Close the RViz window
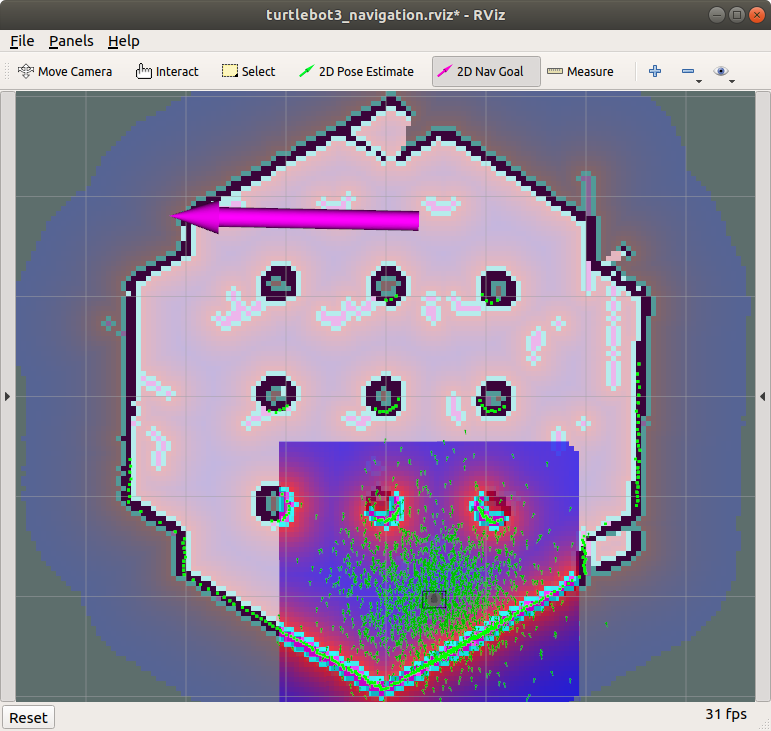 pos(755,14)
